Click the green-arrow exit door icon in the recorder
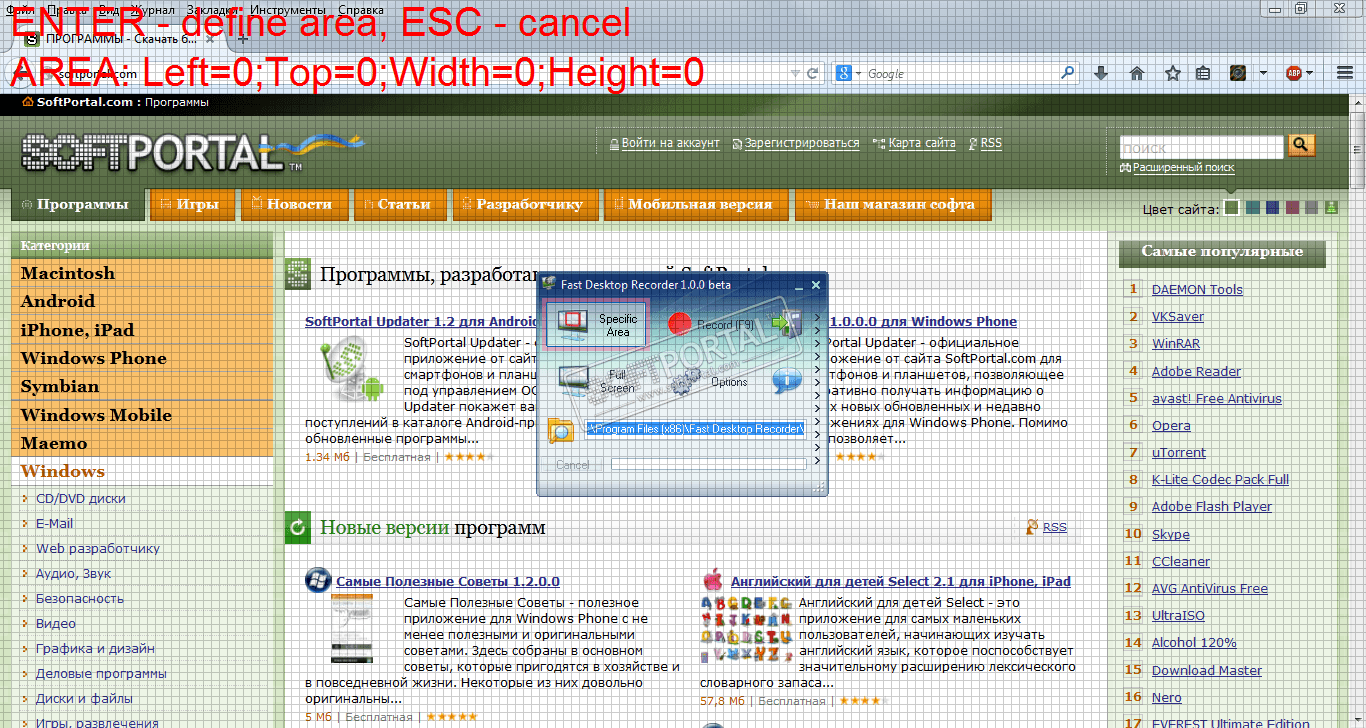1366x728 pixels. pos(787,324)
